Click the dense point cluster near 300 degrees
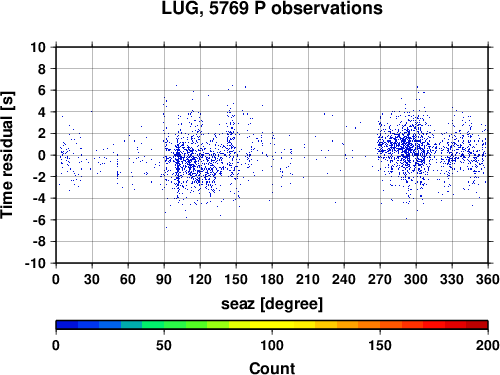The height and width of the screenshot is (375, 500). [408, 148]
